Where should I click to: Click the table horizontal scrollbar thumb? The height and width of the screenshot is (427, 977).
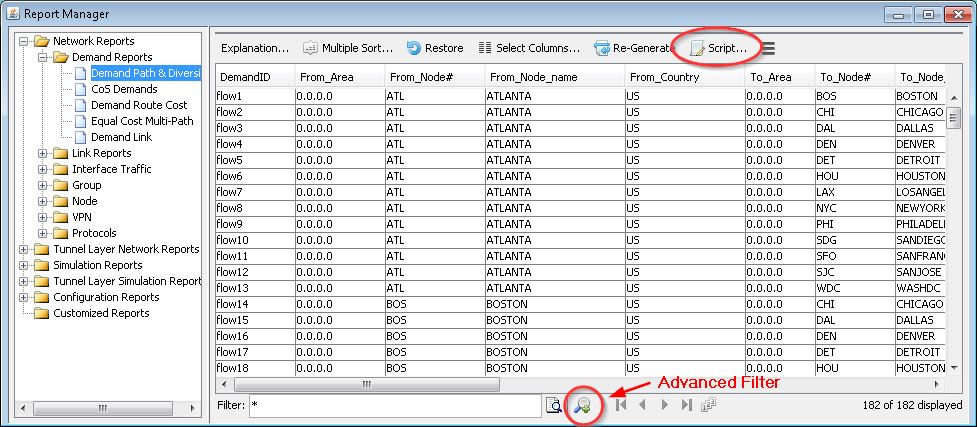(366, 385)
